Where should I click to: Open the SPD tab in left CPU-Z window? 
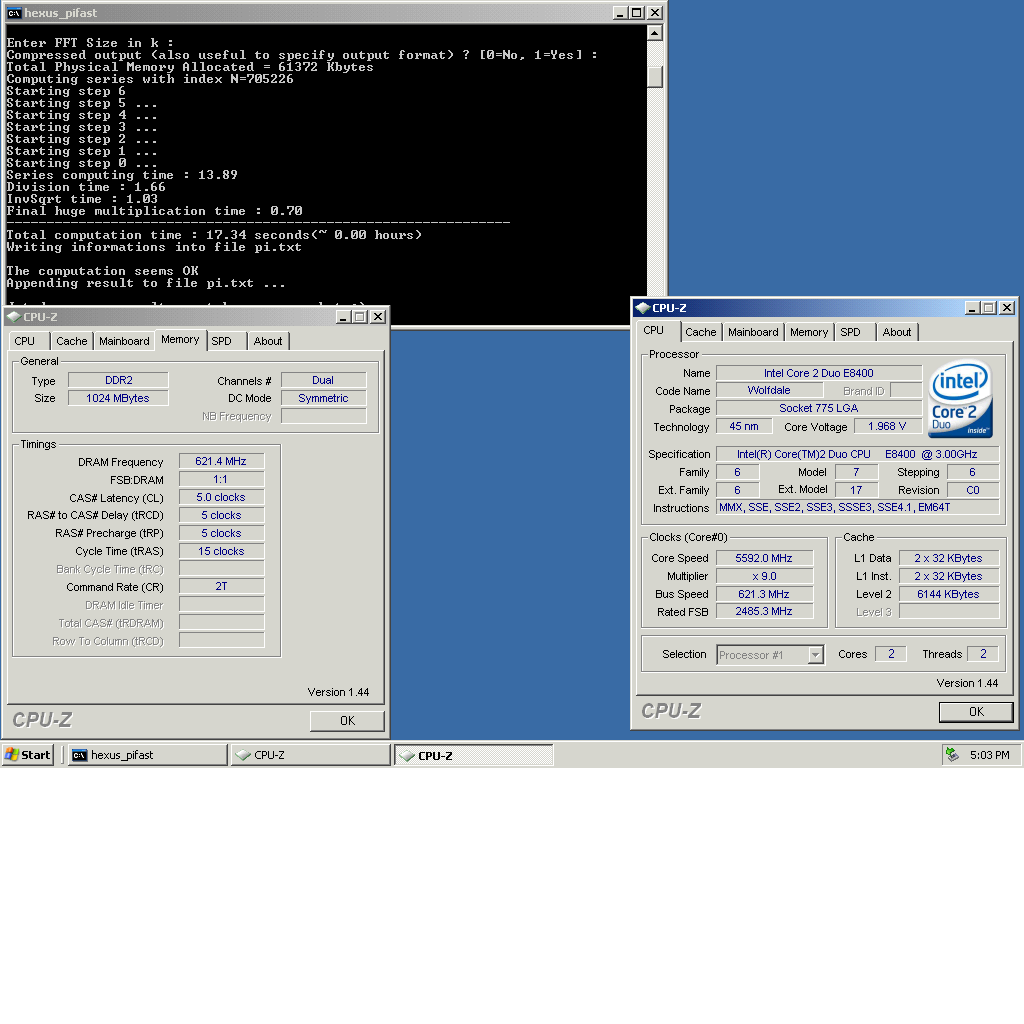222,341
